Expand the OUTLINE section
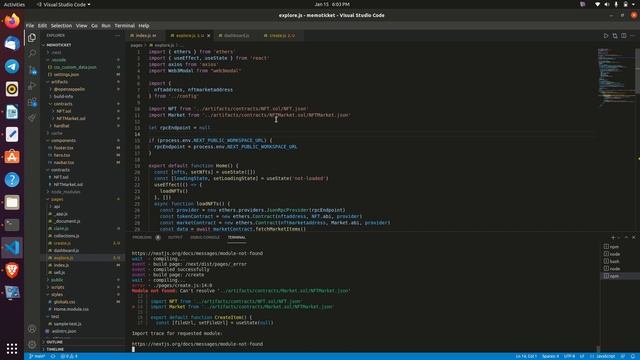The width and height of the screenshot is (640, 360). (82, 342)
